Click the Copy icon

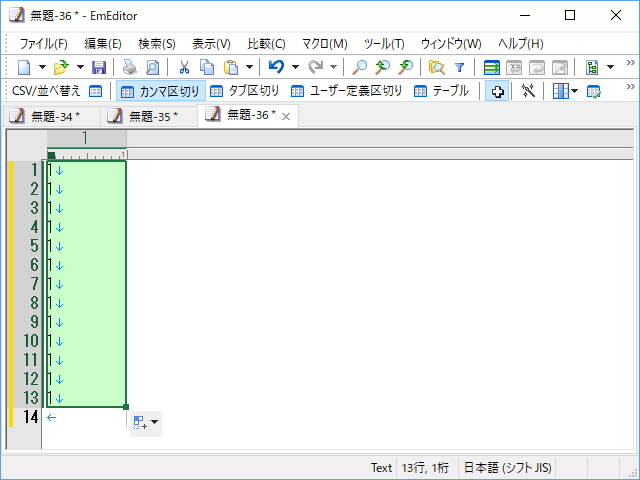click(x=207, y=67)
